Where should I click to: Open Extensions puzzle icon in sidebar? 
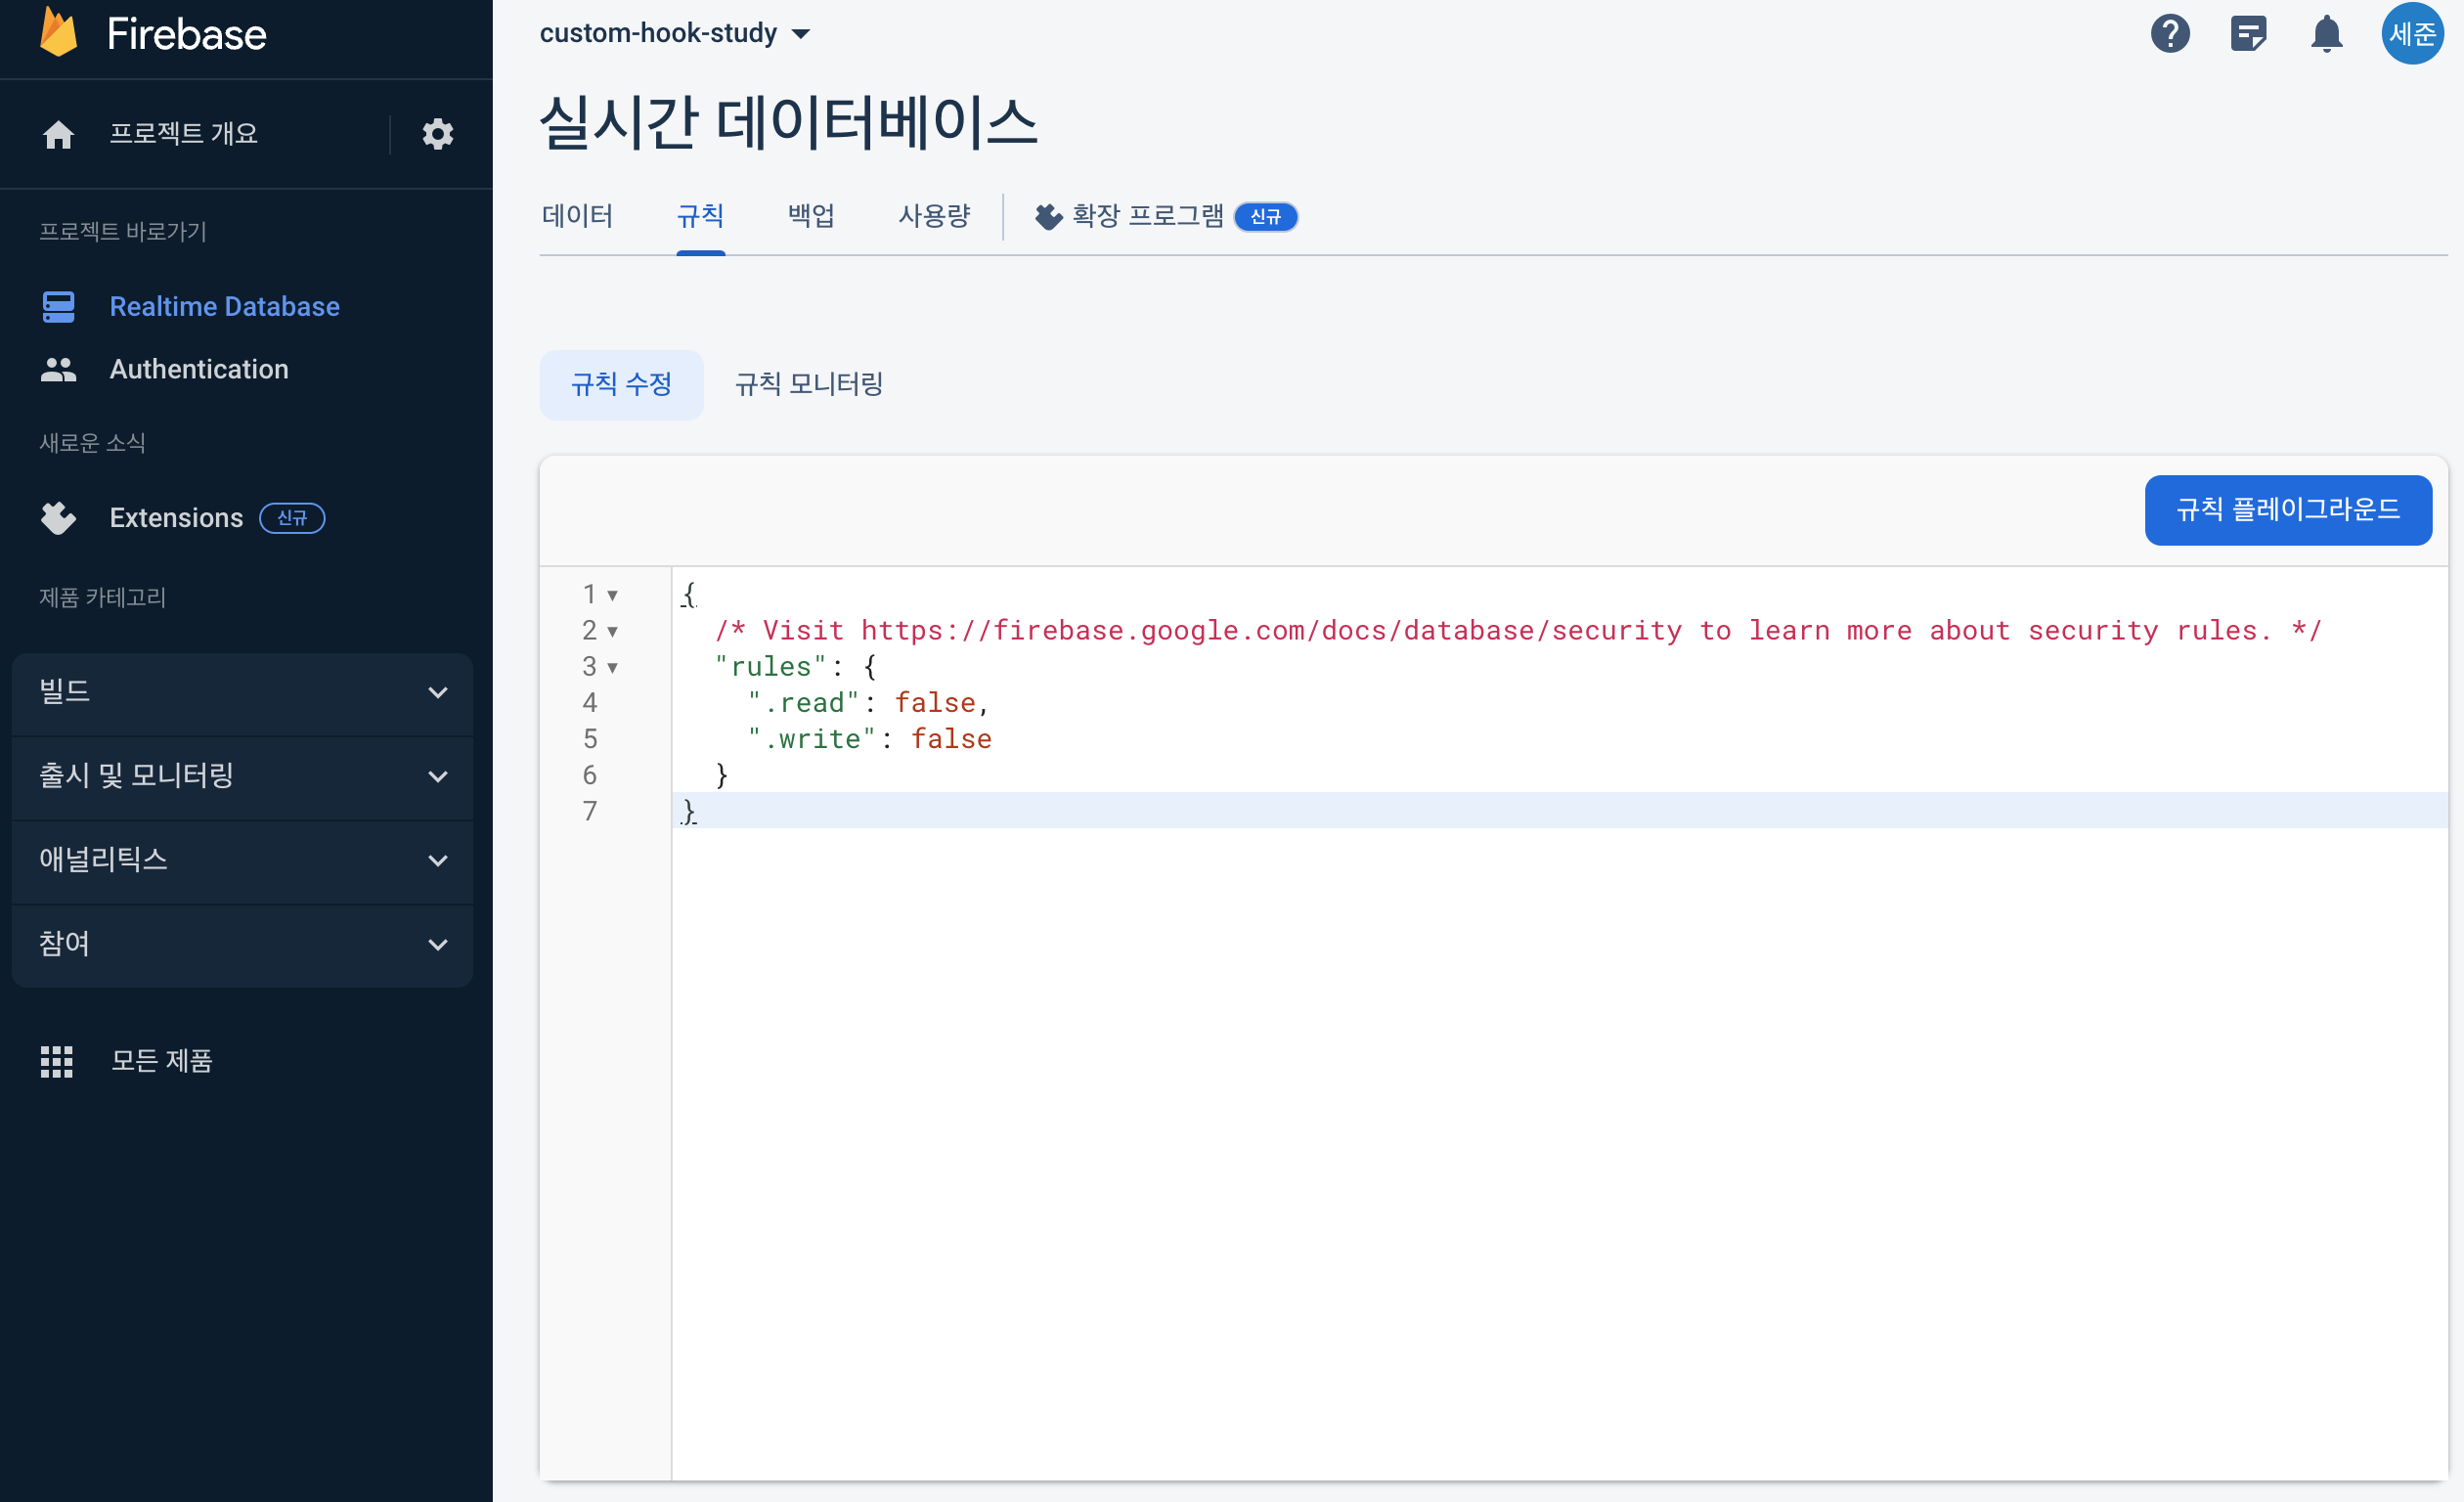[x=58, y=518]
